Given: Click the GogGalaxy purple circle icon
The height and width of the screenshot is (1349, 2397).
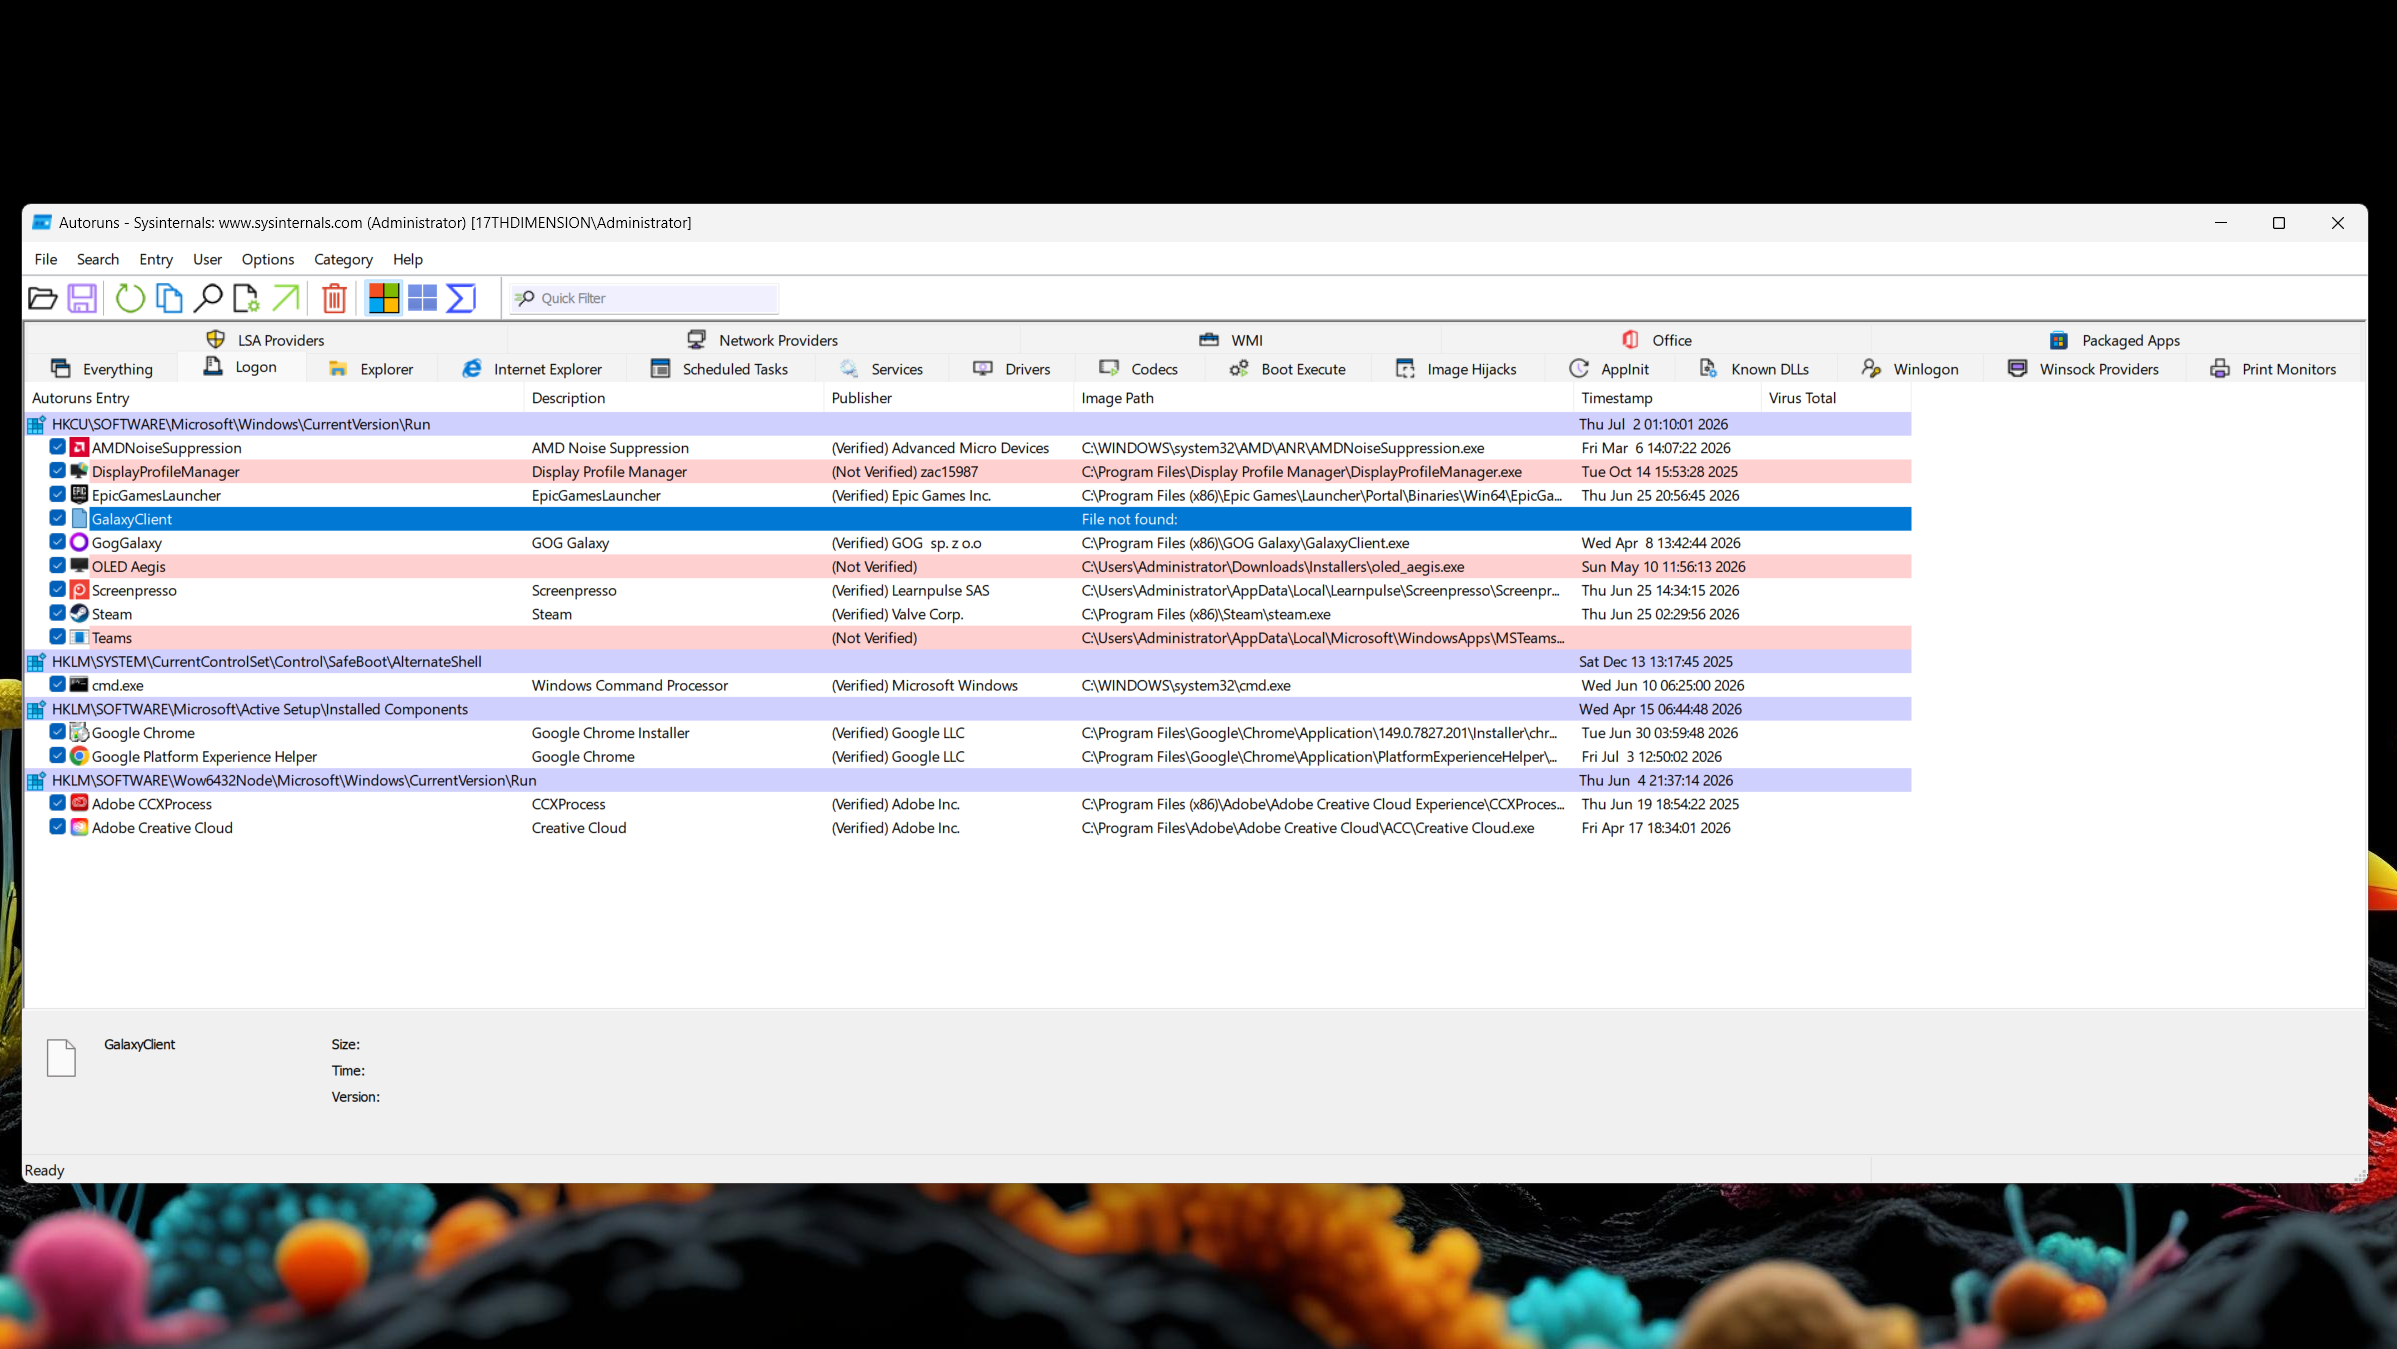Looking at the screenshot, I should [x=79, y=542].
